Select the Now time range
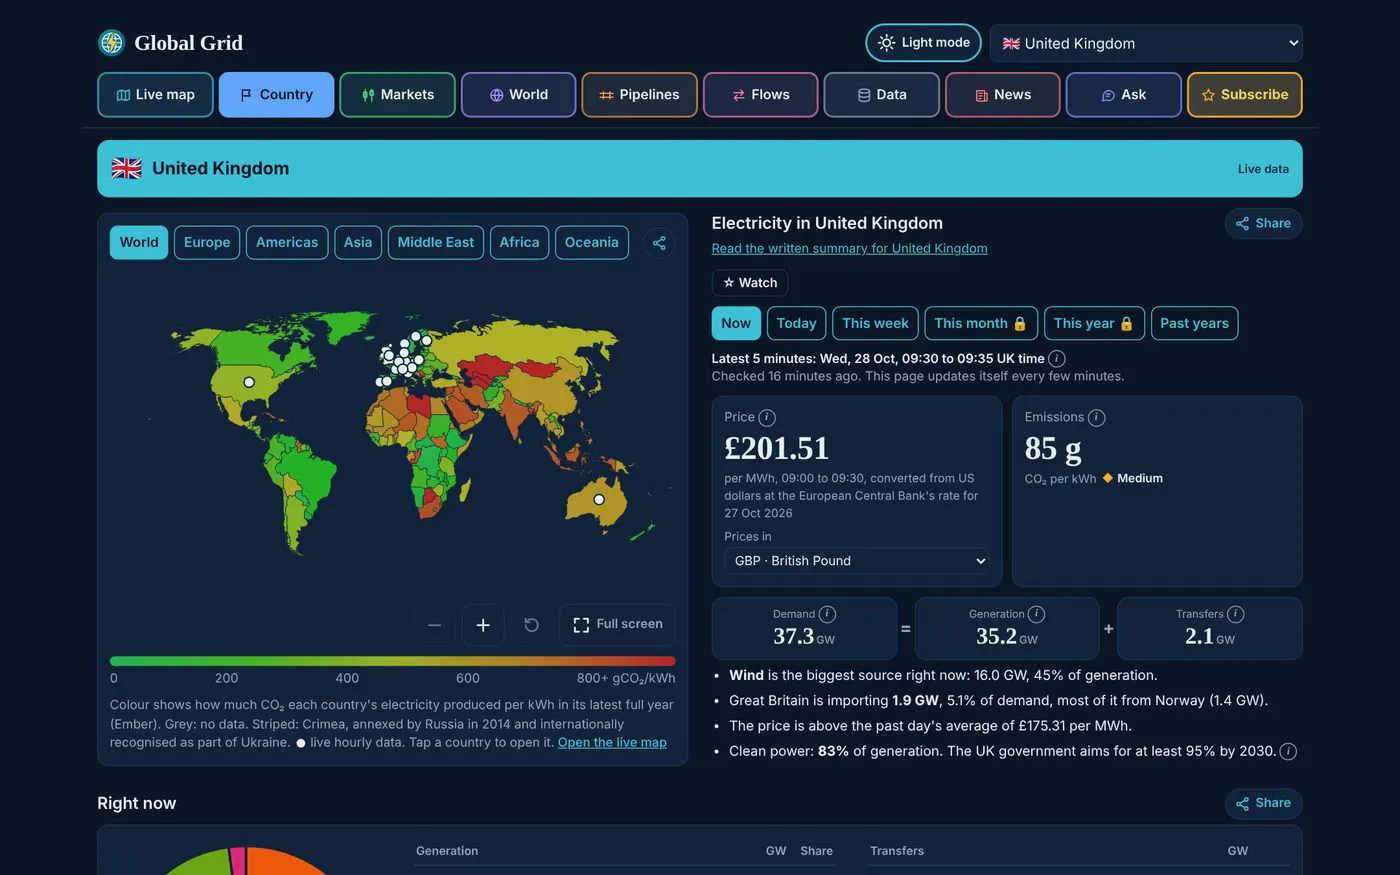Viewport: 1400px width, 875px height. pos(736,323)
